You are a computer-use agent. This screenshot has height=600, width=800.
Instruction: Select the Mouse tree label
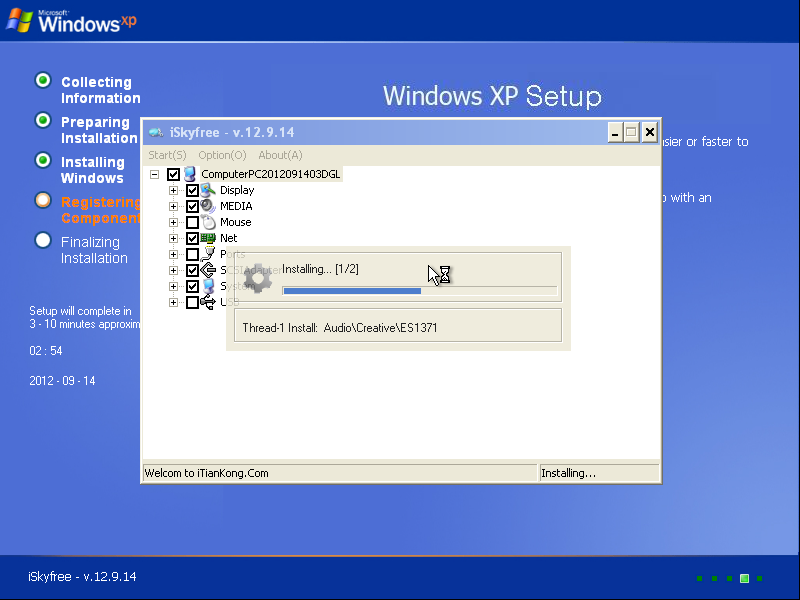point(236,222)
